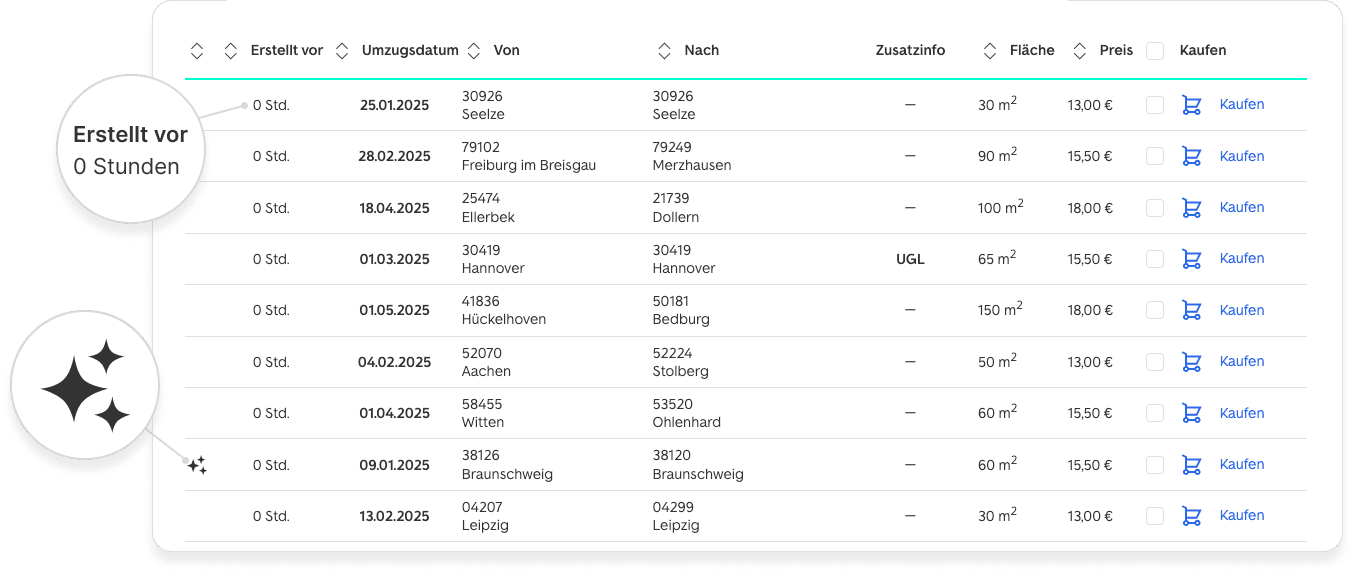The width and height of the screenshot is (1353, 572).
Task: Click the cart icon for Hückelhoven row
Action: click(1191, 310)
